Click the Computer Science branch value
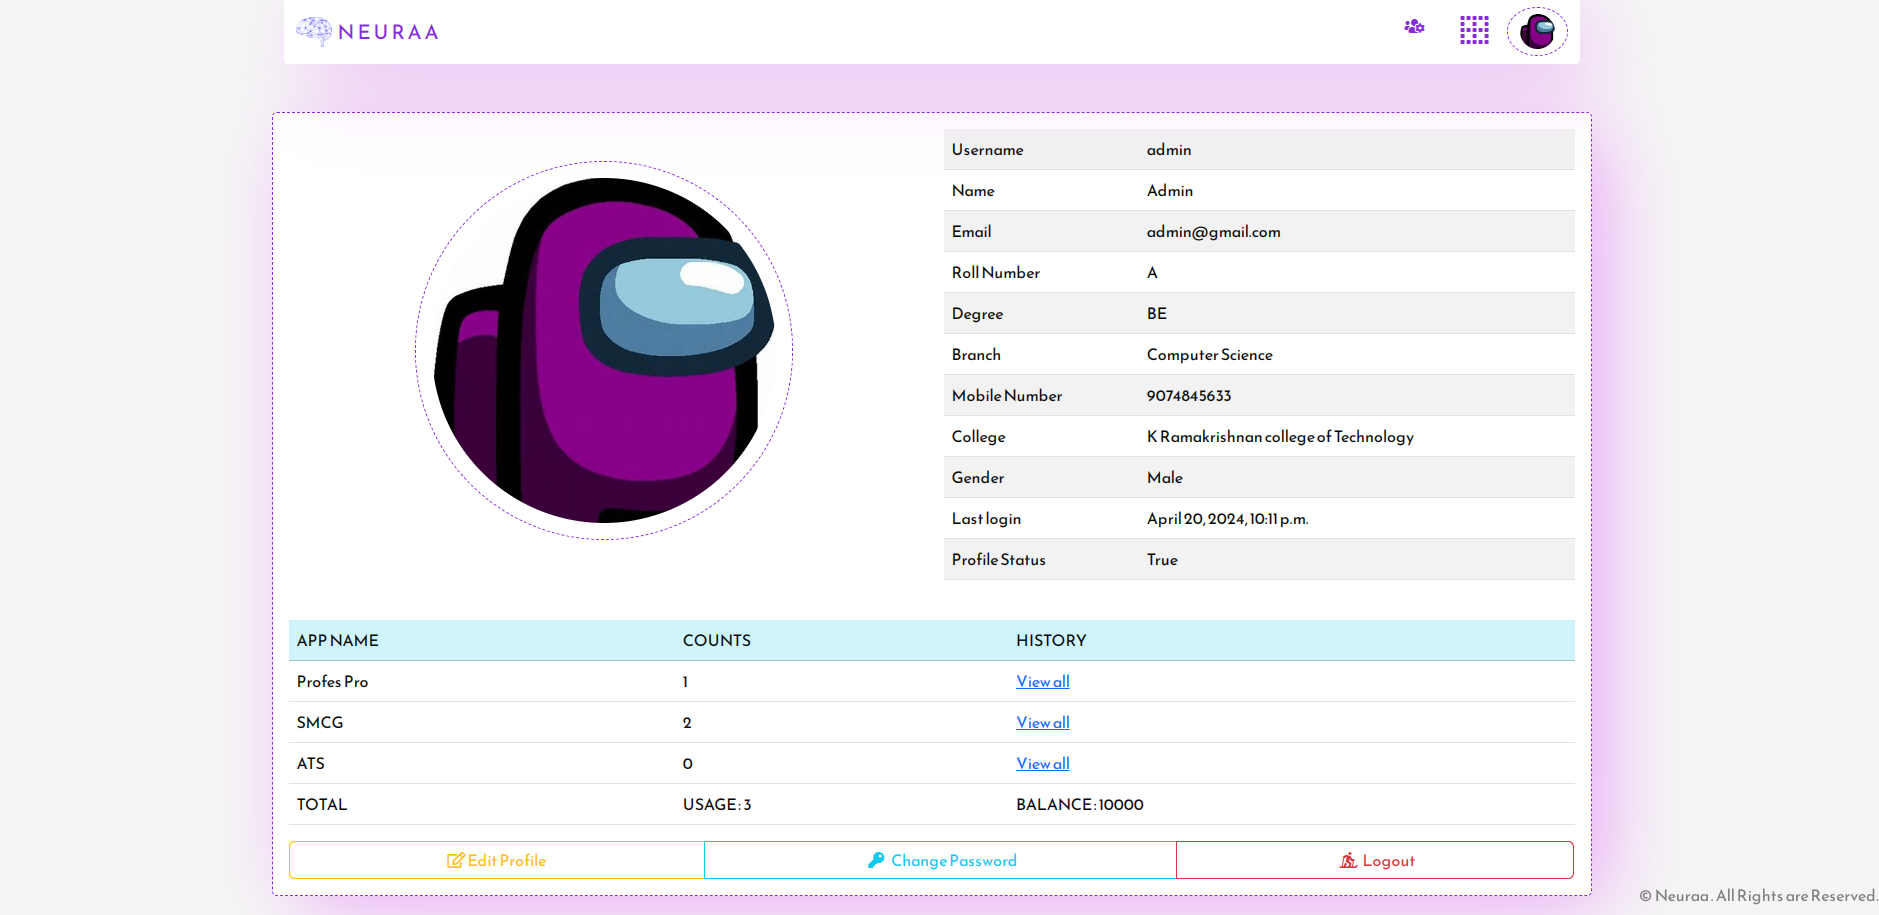 (1210, 355)
